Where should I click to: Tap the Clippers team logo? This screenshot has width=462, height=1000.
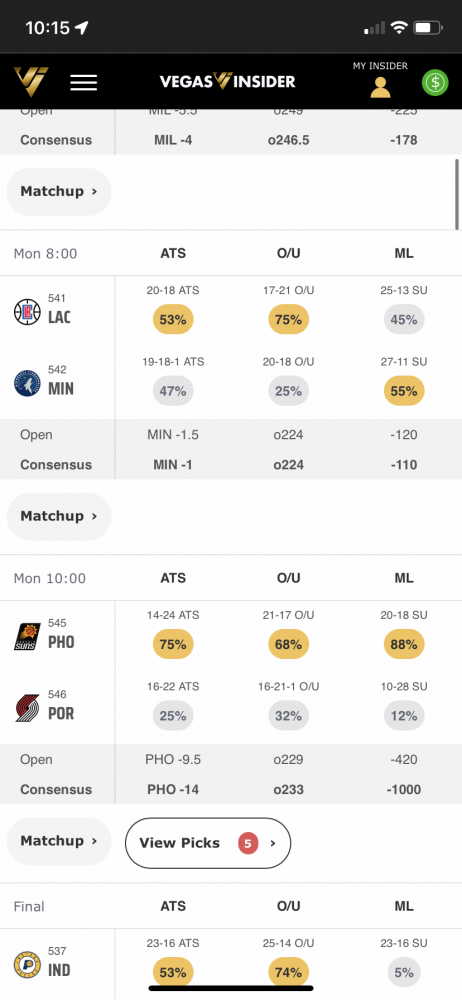click(27, 312)
